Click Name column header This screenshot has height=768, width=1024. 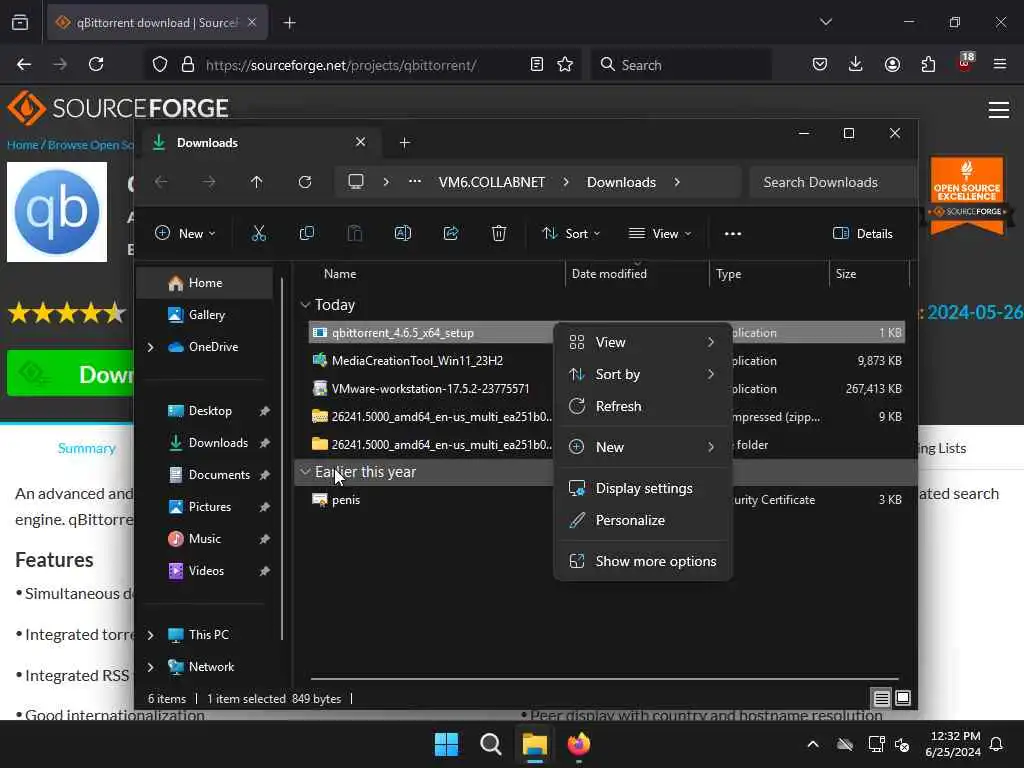340,274
